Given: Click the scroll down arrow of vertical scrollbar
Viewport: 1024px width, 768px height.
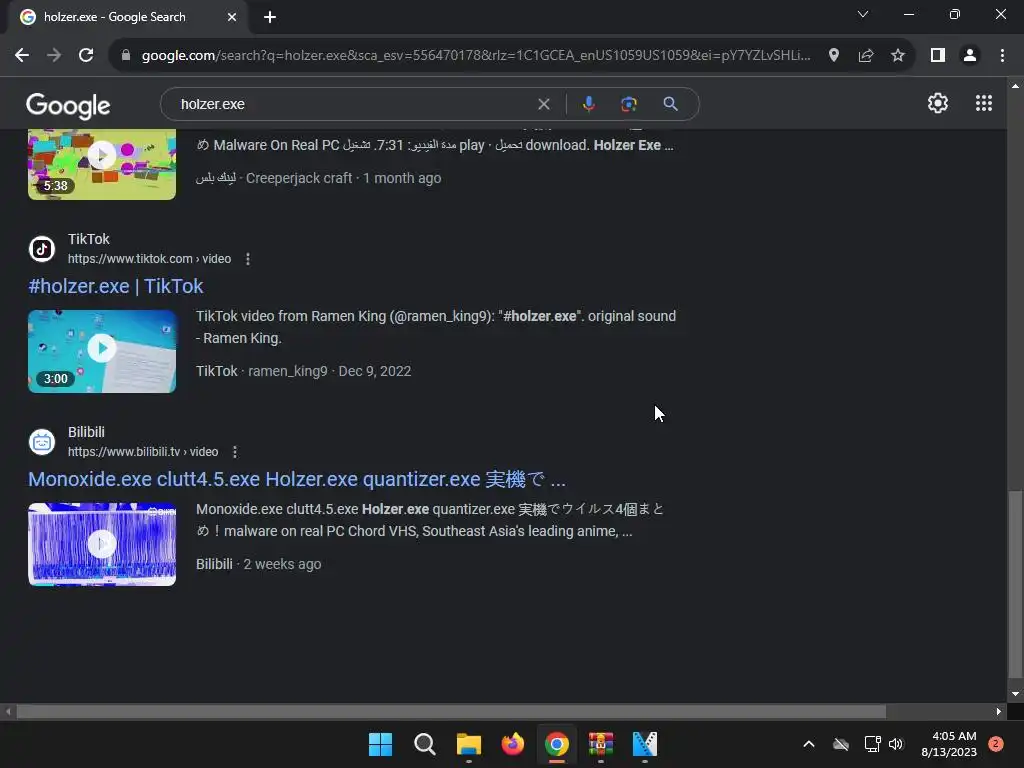Looking at the screenshot, I should coord(1014,694).
